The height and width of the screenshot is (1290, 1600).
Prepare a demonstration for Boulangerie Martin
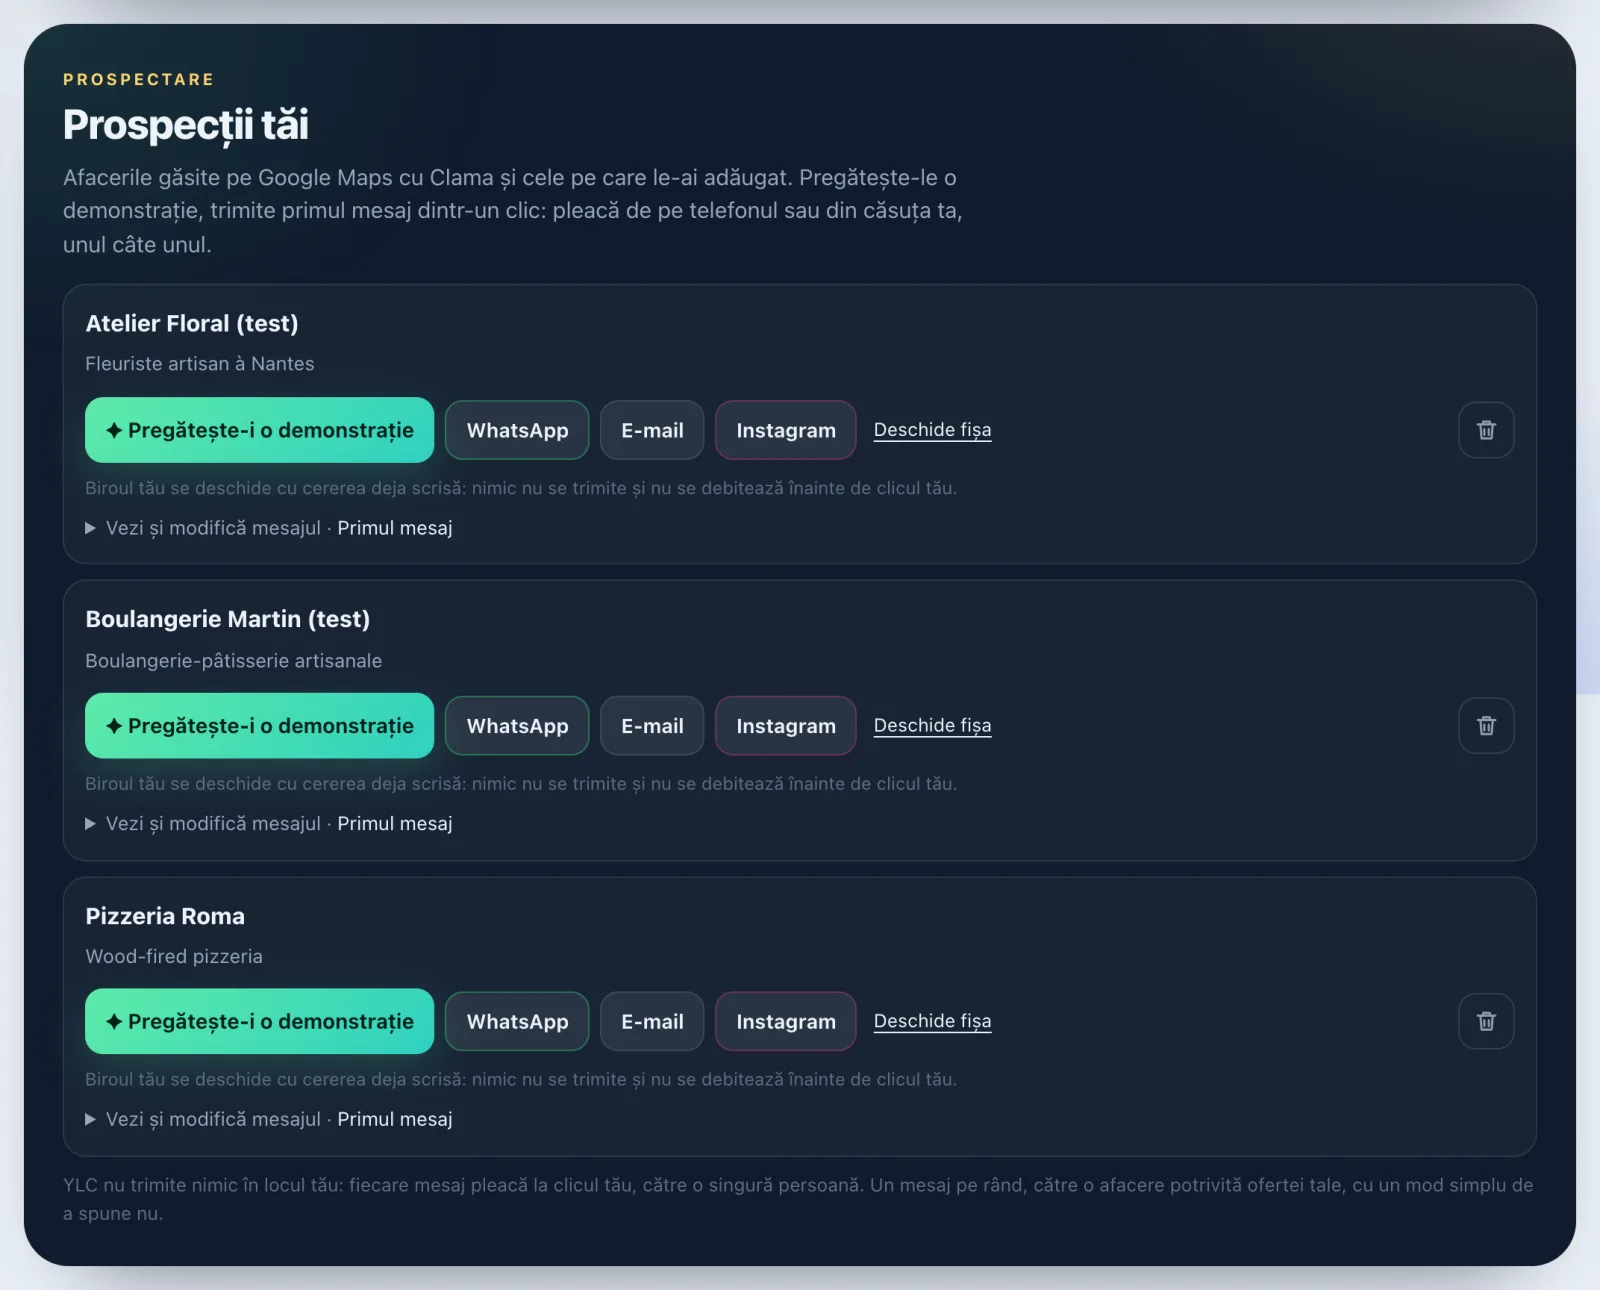point(259,726)
